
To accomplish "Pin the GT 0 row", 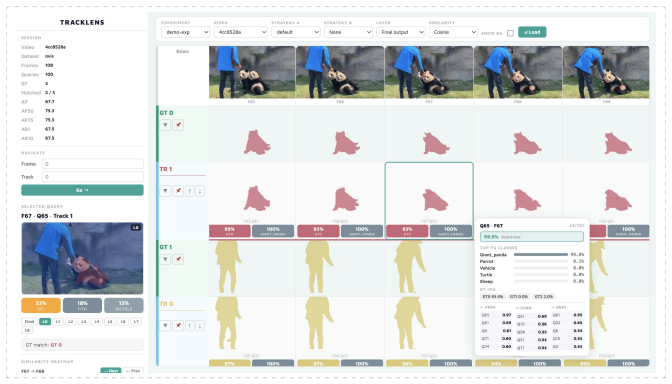I will point(178,125).
